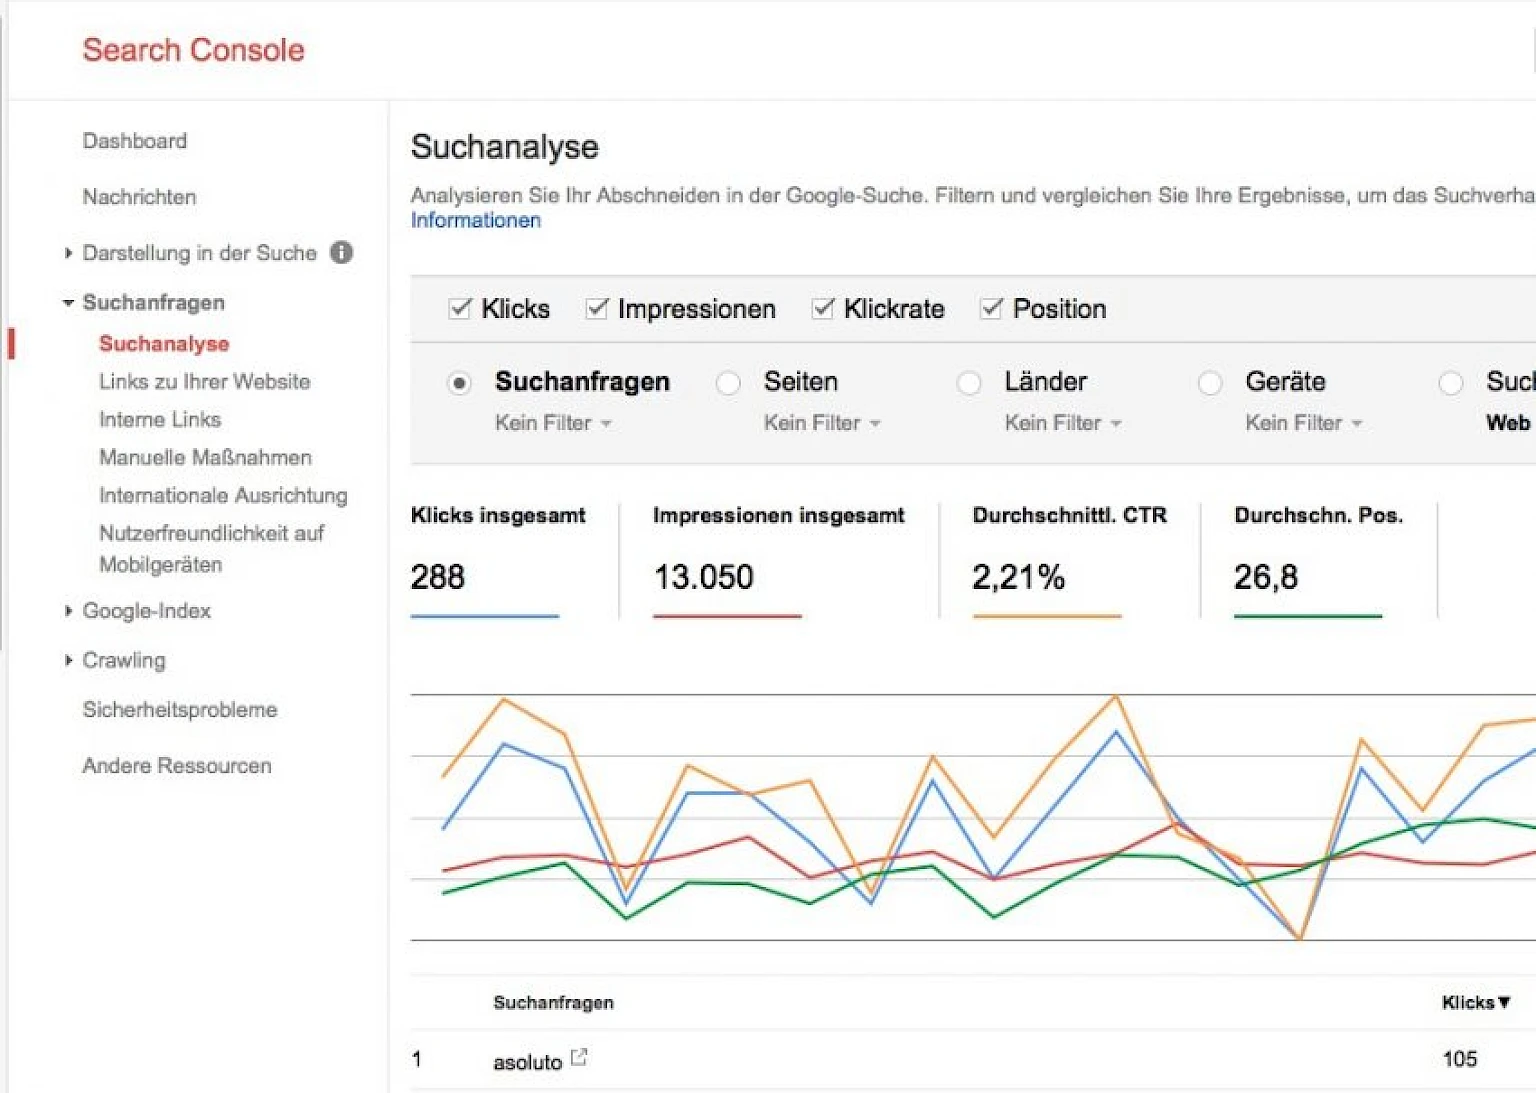Choose the Länder radio button

tap(969, 383)
